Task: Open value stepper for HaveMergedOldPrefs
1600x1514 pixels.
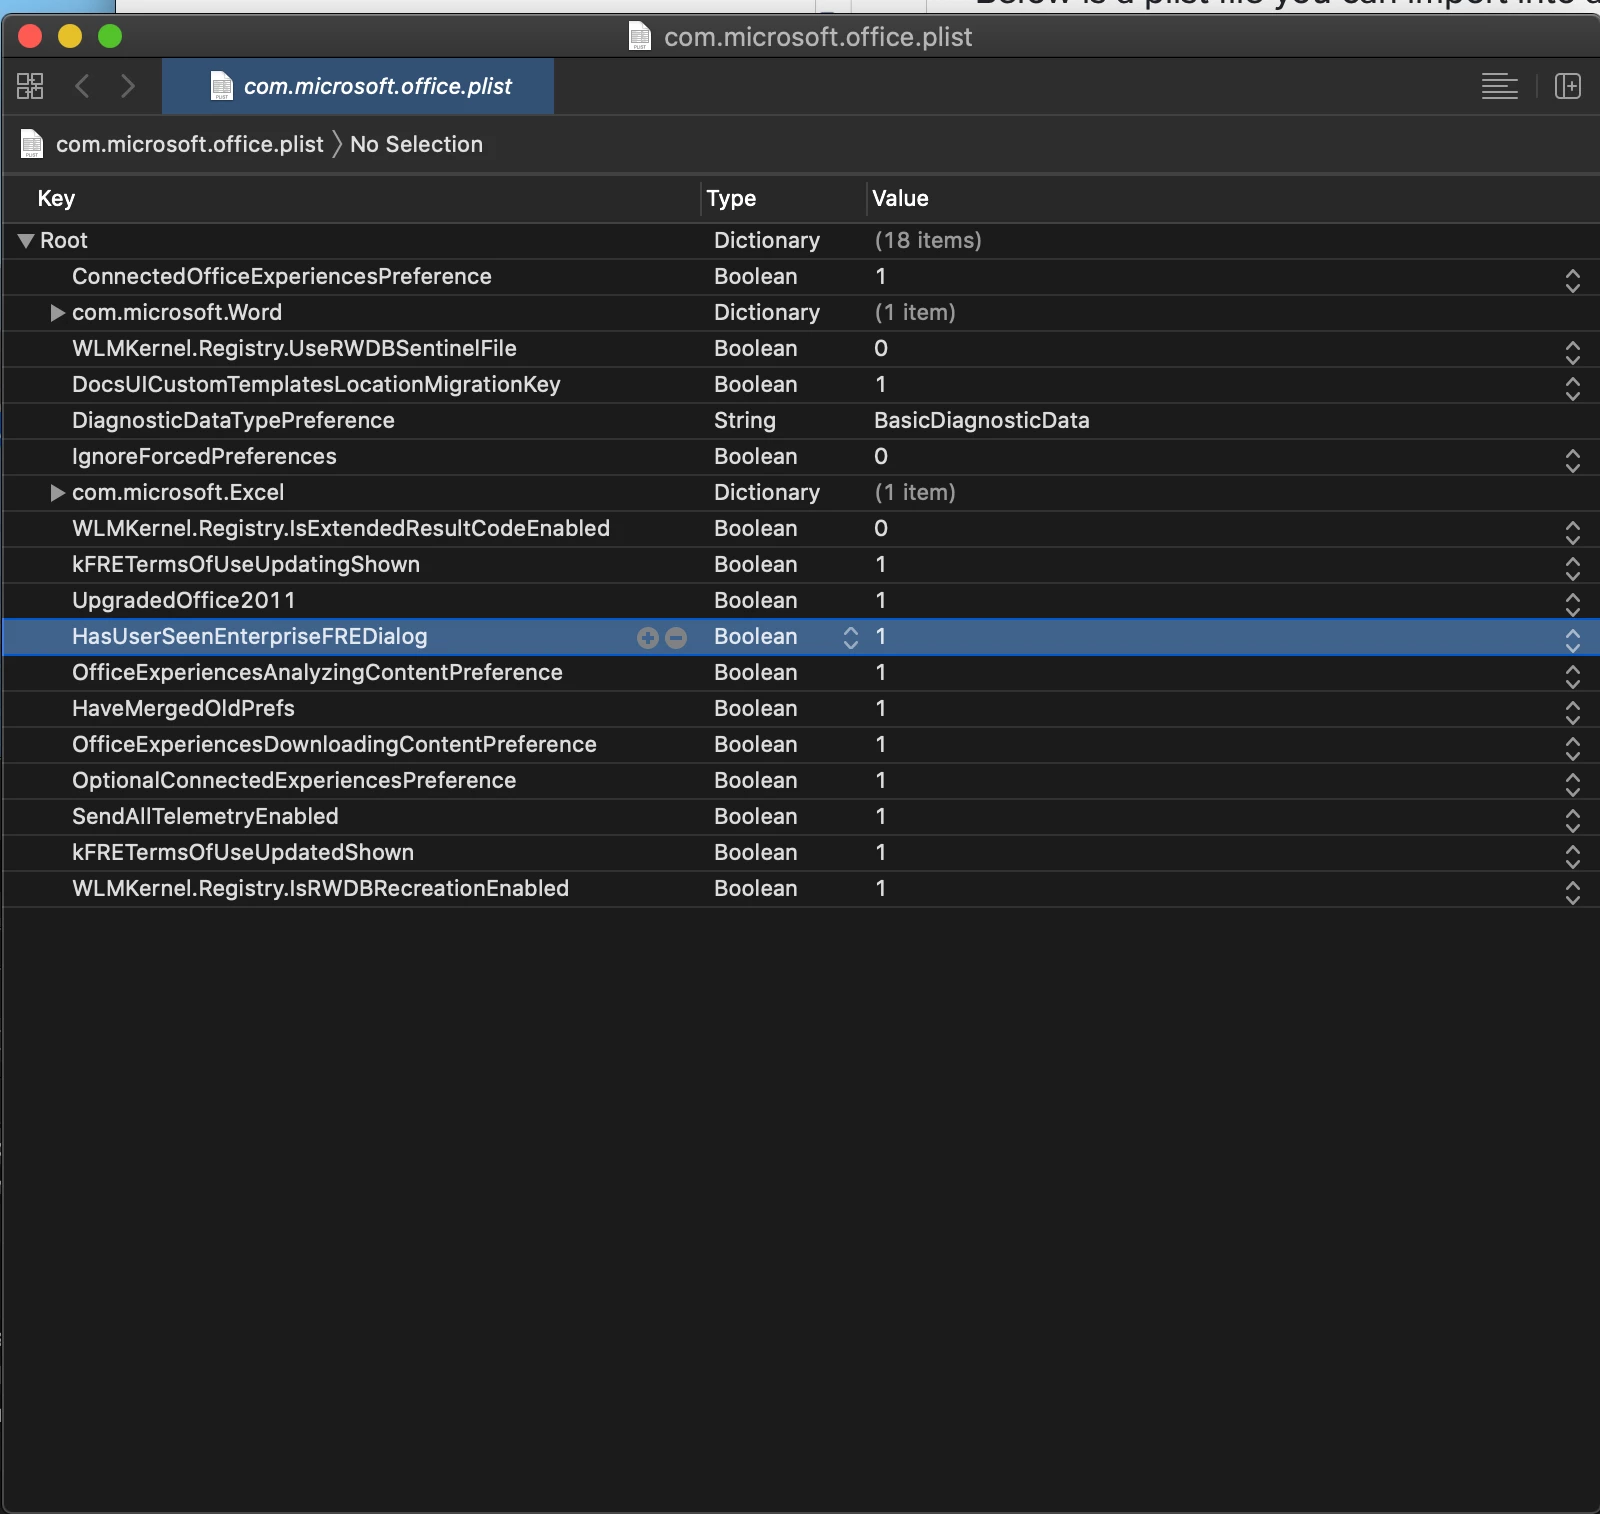Action: 1573,712
